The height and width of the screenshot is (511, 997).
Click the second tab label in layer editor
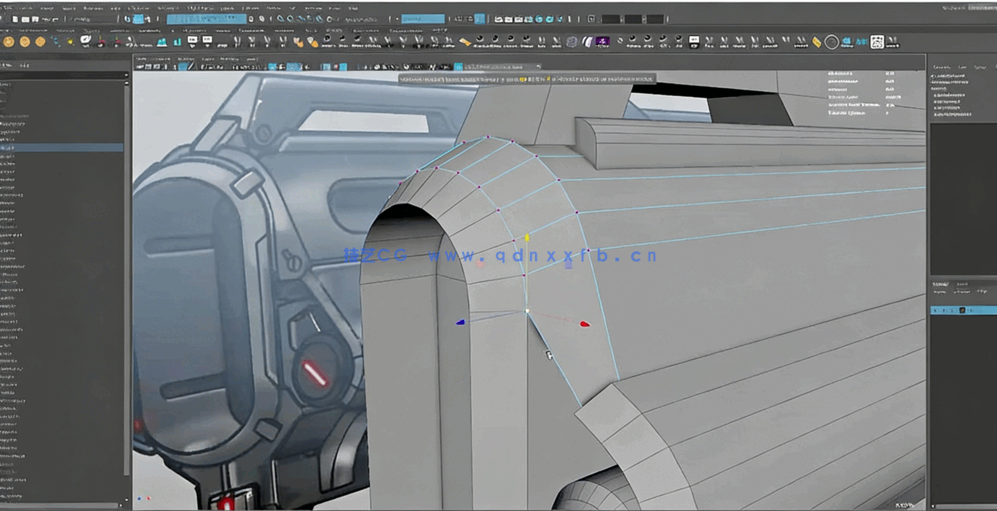962,284
